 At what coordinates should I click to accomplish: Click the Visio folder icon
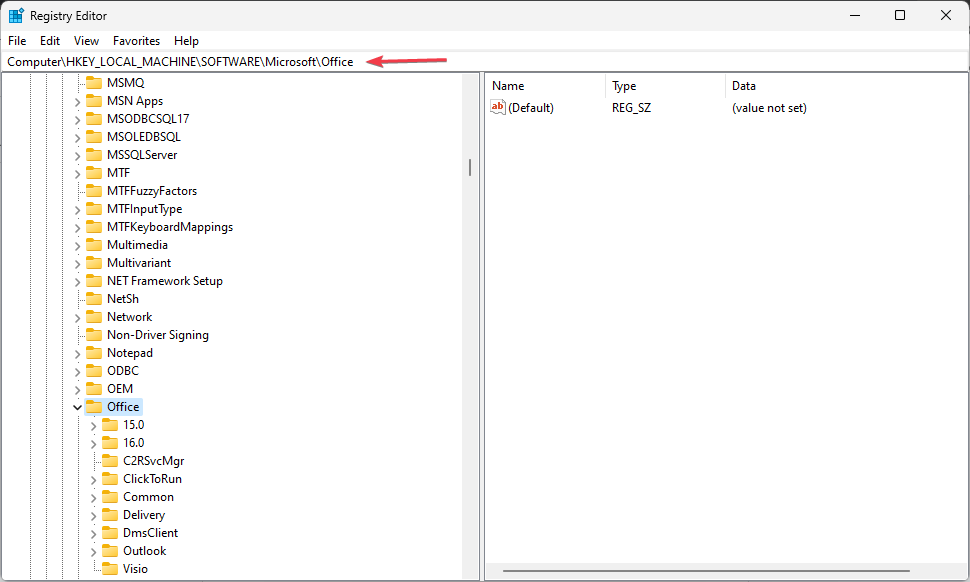point(110,568)
